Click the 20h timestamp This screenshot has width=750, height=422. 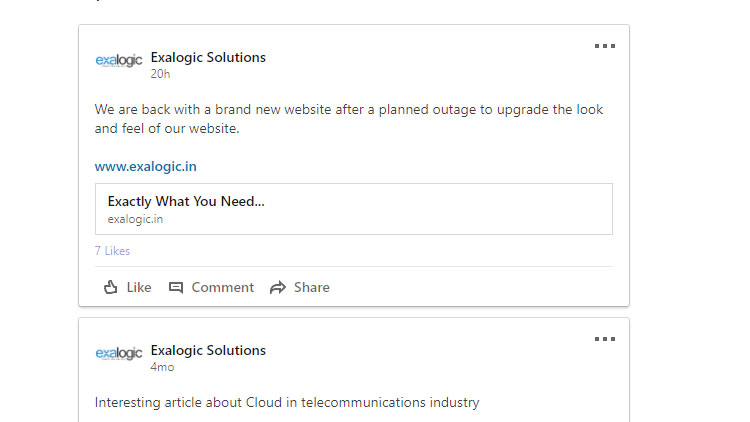[x=160, y=73]
